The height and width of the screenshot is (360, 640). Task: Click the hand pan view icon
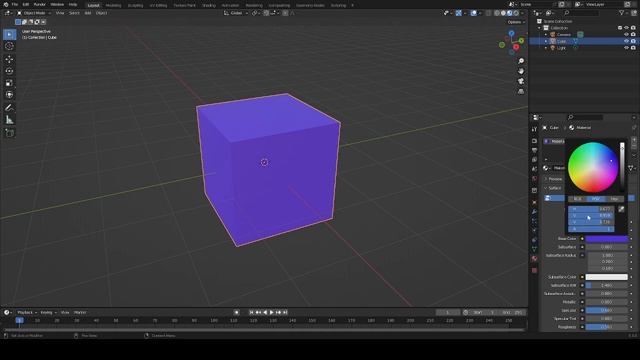click(521, 71)
